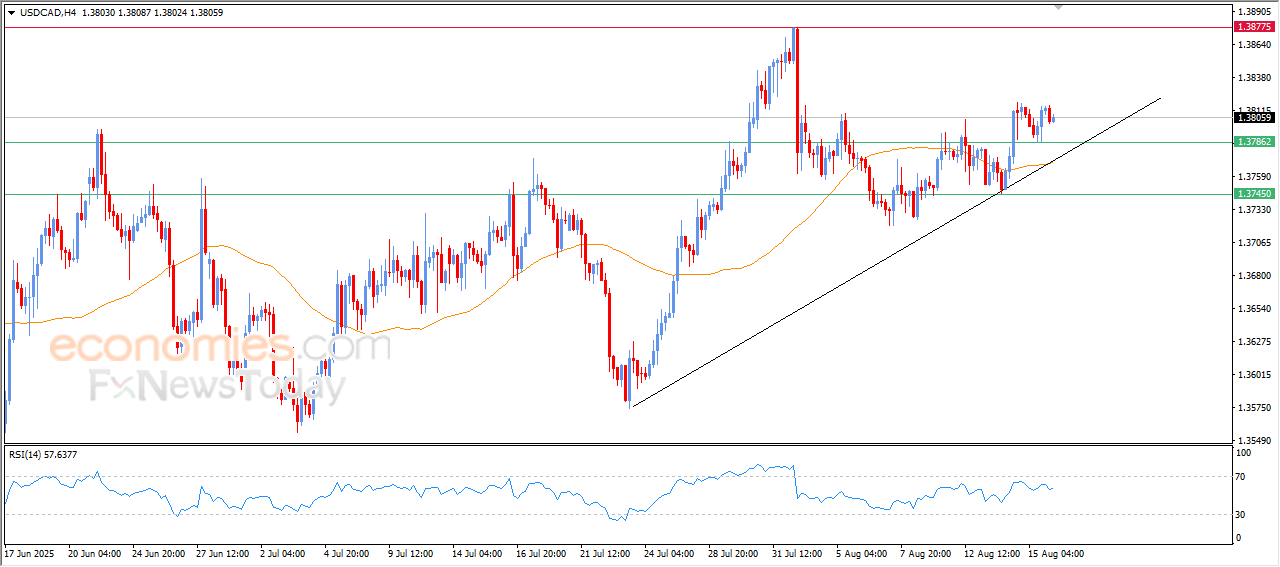
Task: Click the 24 Jun 20:00 time label
Action: [160, 553]
